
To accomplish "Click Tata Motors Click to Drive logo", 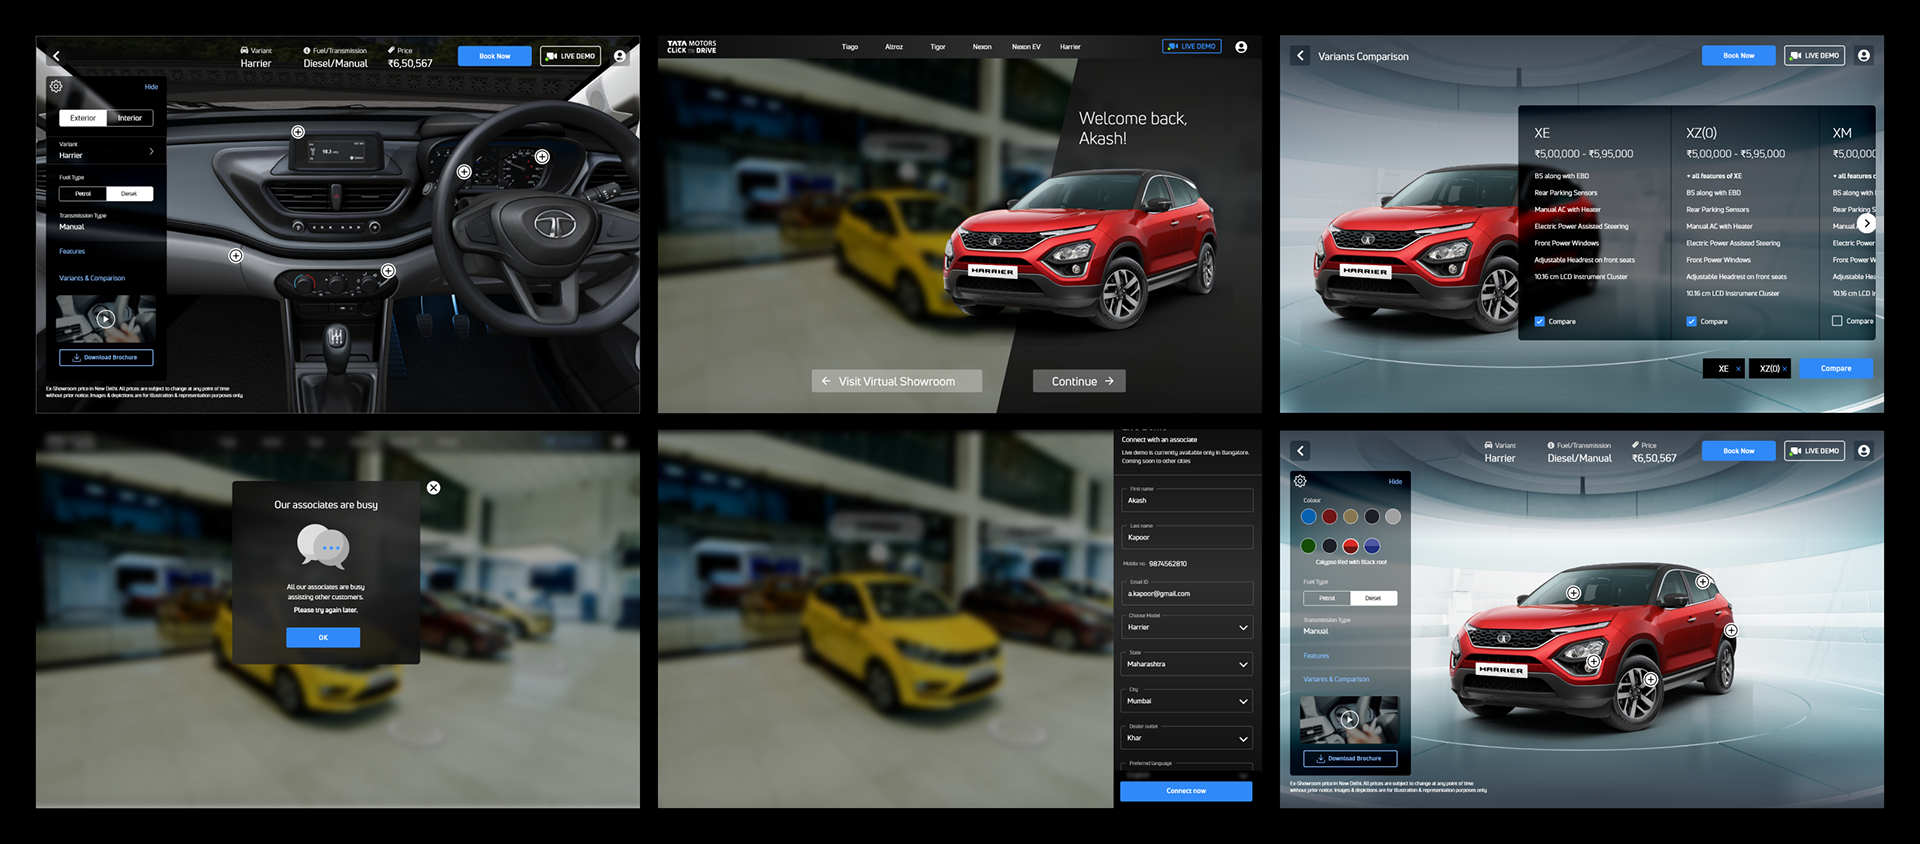I will pos(692,47).
